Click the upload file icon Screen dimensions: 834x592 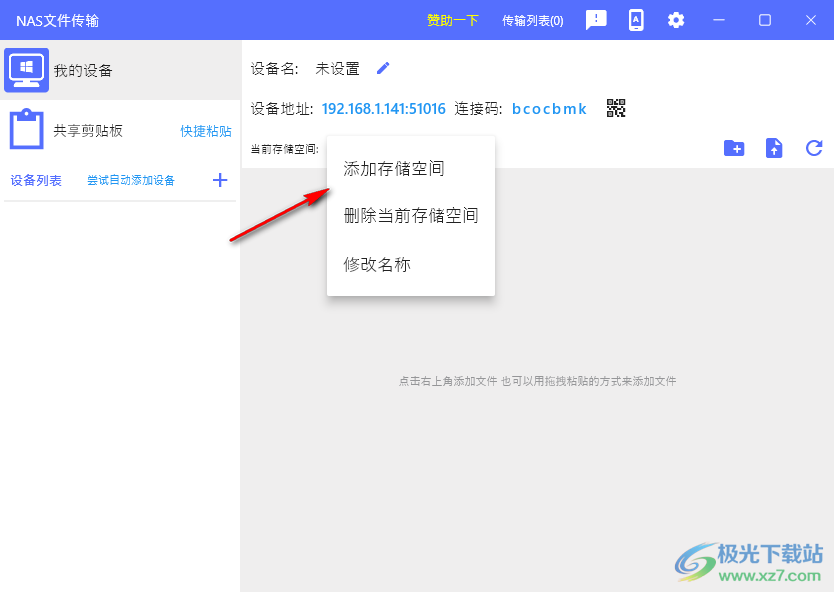point(774,148)
